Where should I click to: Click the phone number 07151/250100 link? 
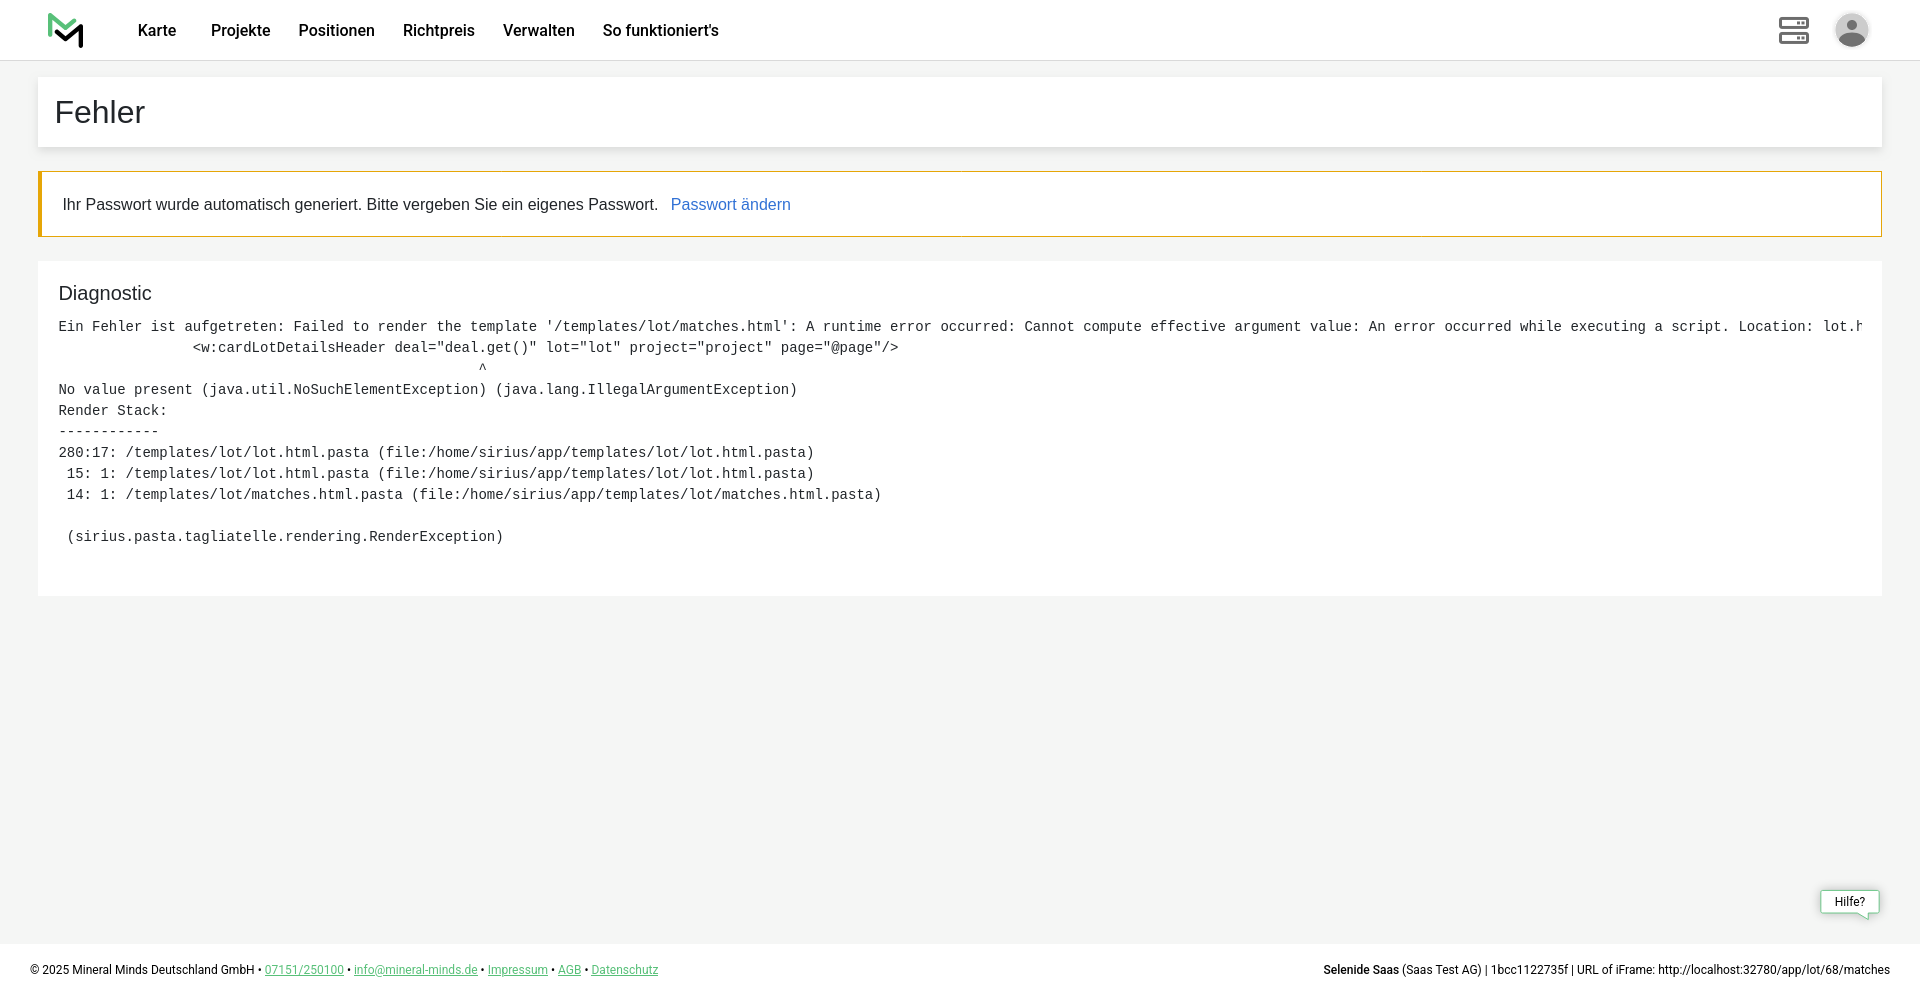[x=304, y=970]
